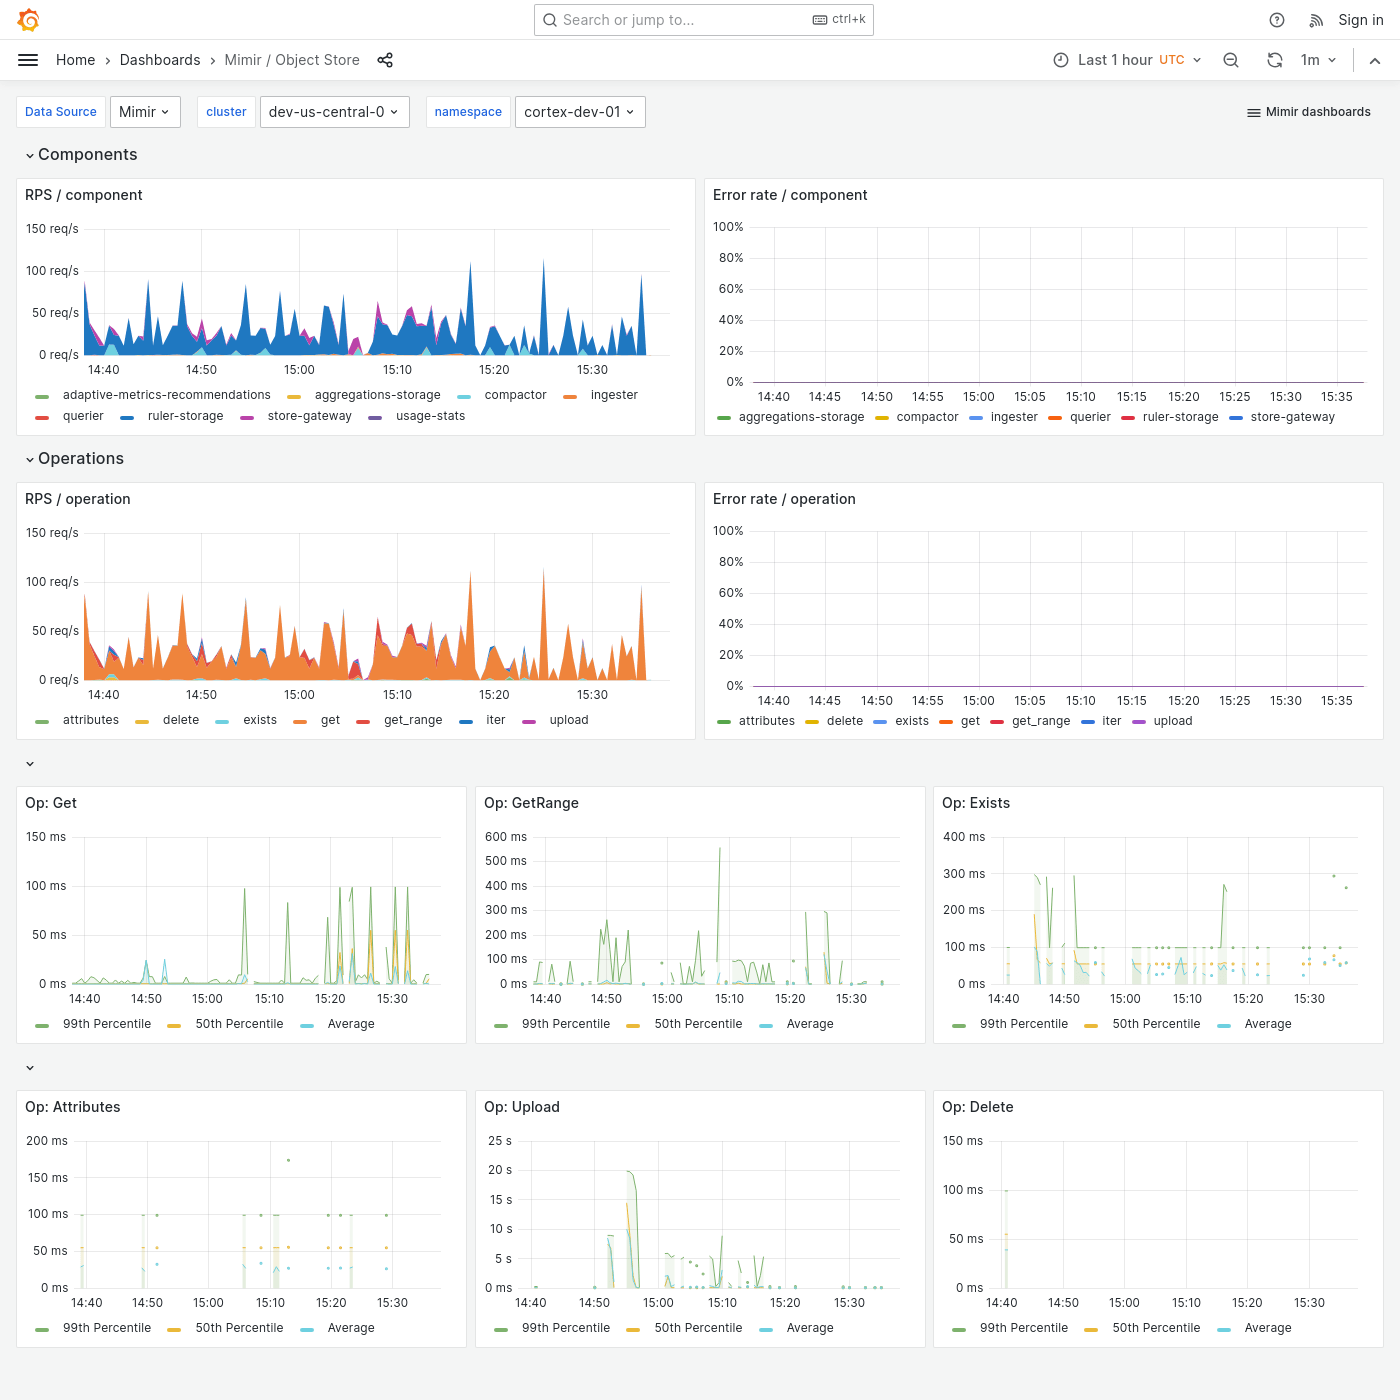Toggle upload series in RPS/operation legend
This screenshot has width=1400, height=1400.
[568, 720]
